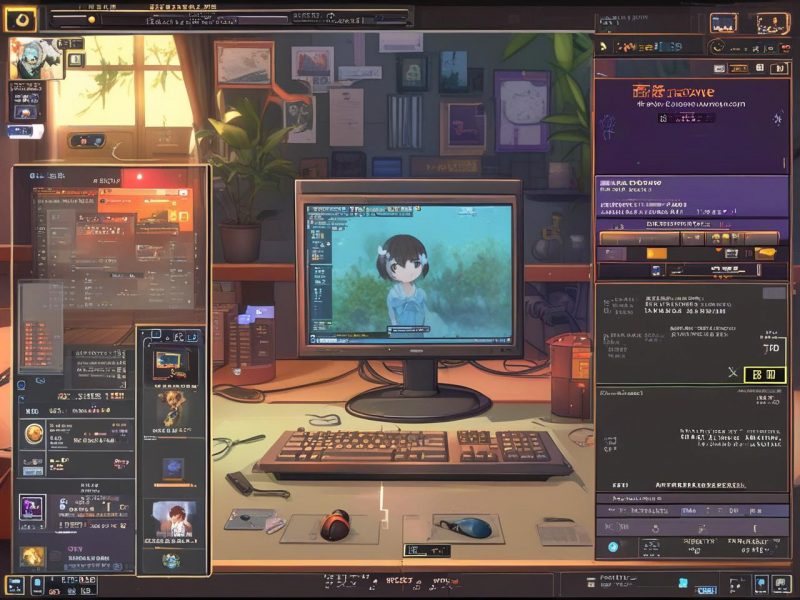Viewport: 800px width, 600px height.
Task: Click the flower doodle icon in the purple panel
Action: (609, 126)
